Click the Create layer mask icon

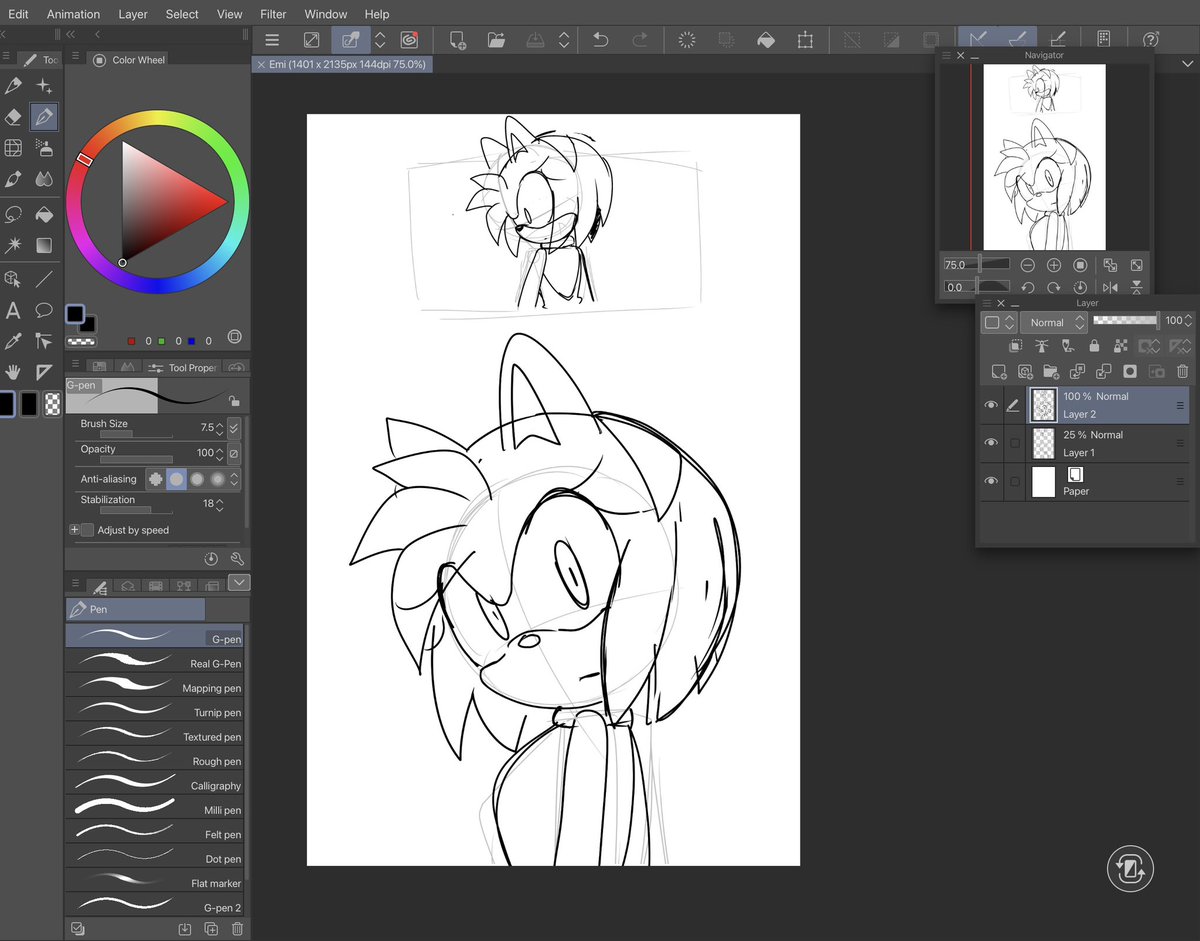[1129, 371]
